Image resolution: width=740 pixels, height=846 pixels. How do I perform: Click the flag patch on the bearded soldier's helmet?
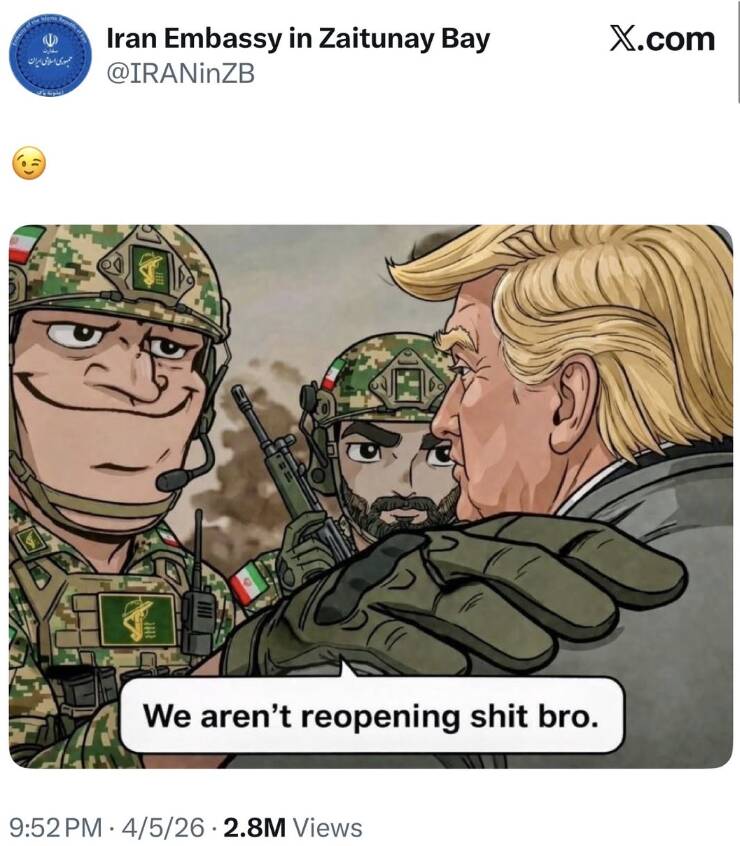click(333, 374)
